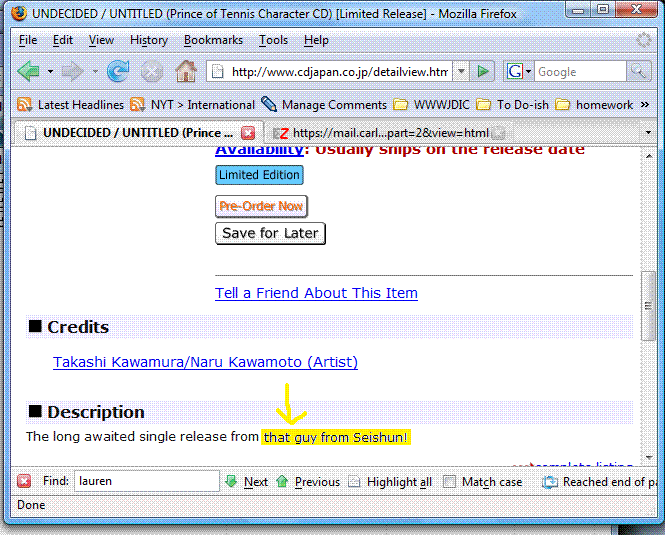This screenshot has height=535, width=665.
Task: Open the Latest Headlines feed bookmark
Action: tap(70, 104)
